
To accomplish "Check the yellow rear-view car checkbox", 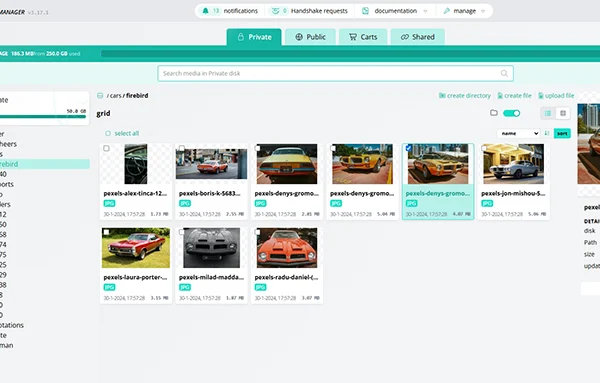I will tap(258, 148).
